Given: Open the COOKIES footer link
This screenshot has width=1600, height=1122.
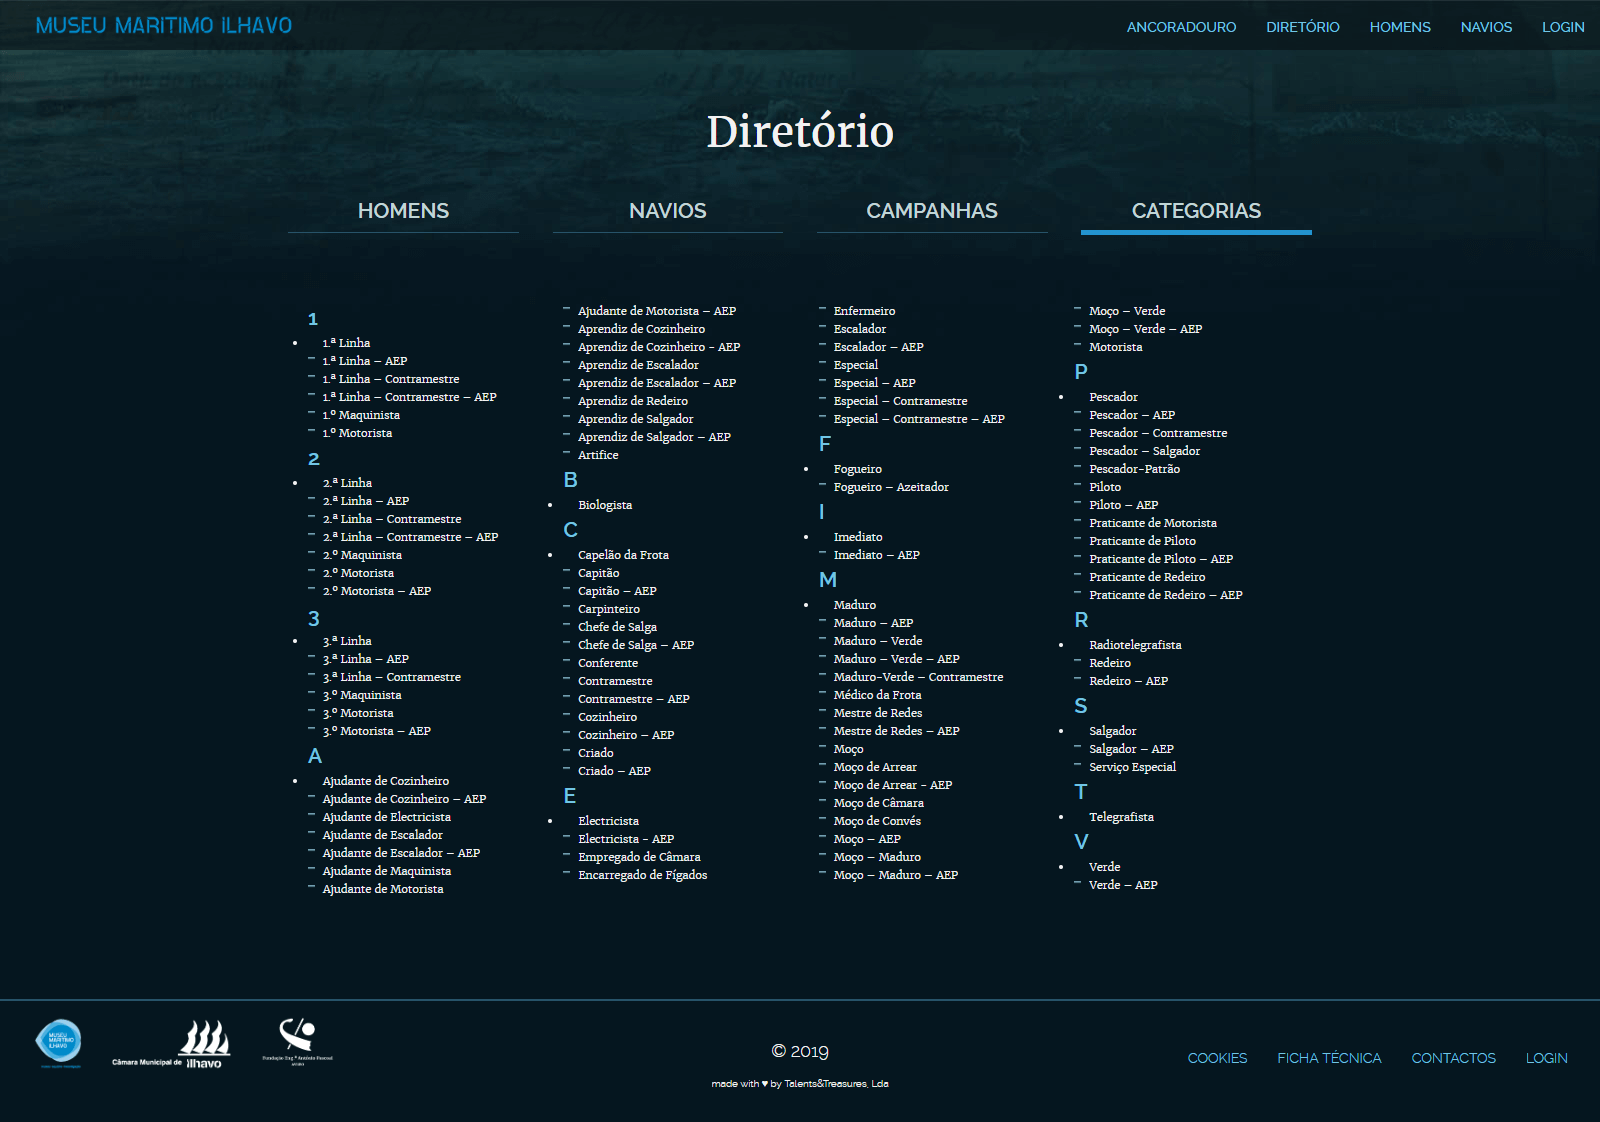Looking at the screenshot, I should (x=1217, y=1058).
